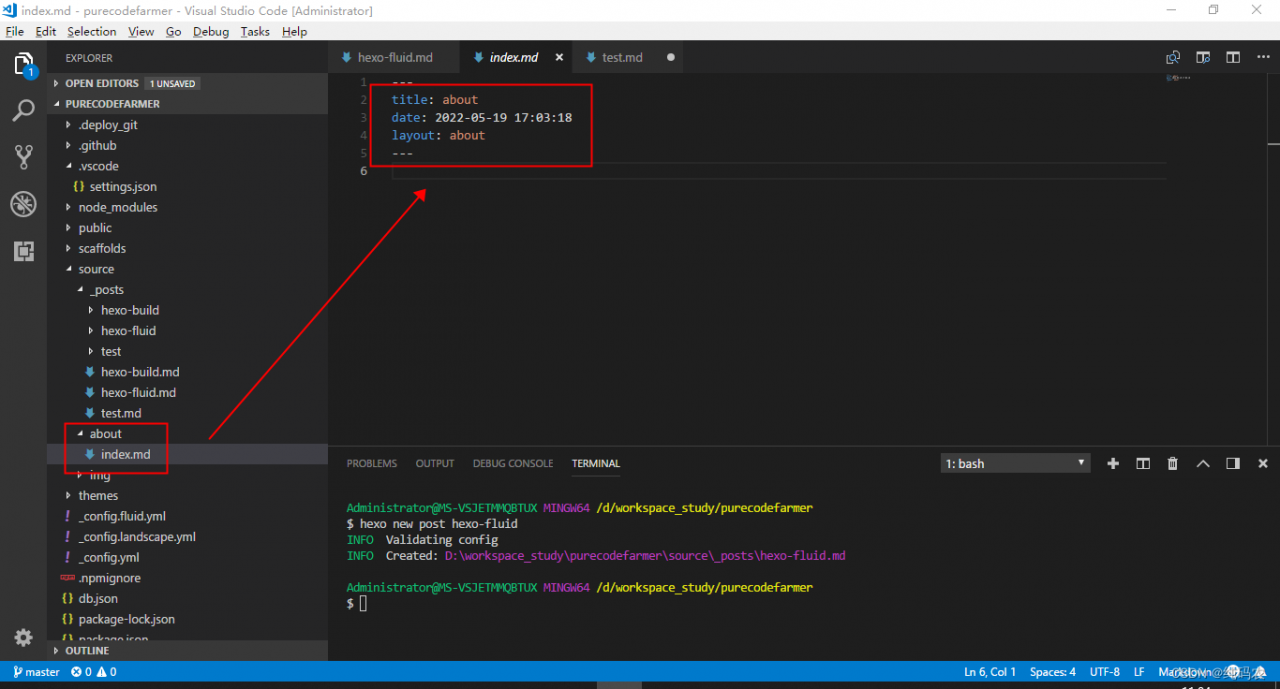This screenshot has height=689, width=1280.
Task: Open the Explorer view in activity bar
Action: pos(24,65)
